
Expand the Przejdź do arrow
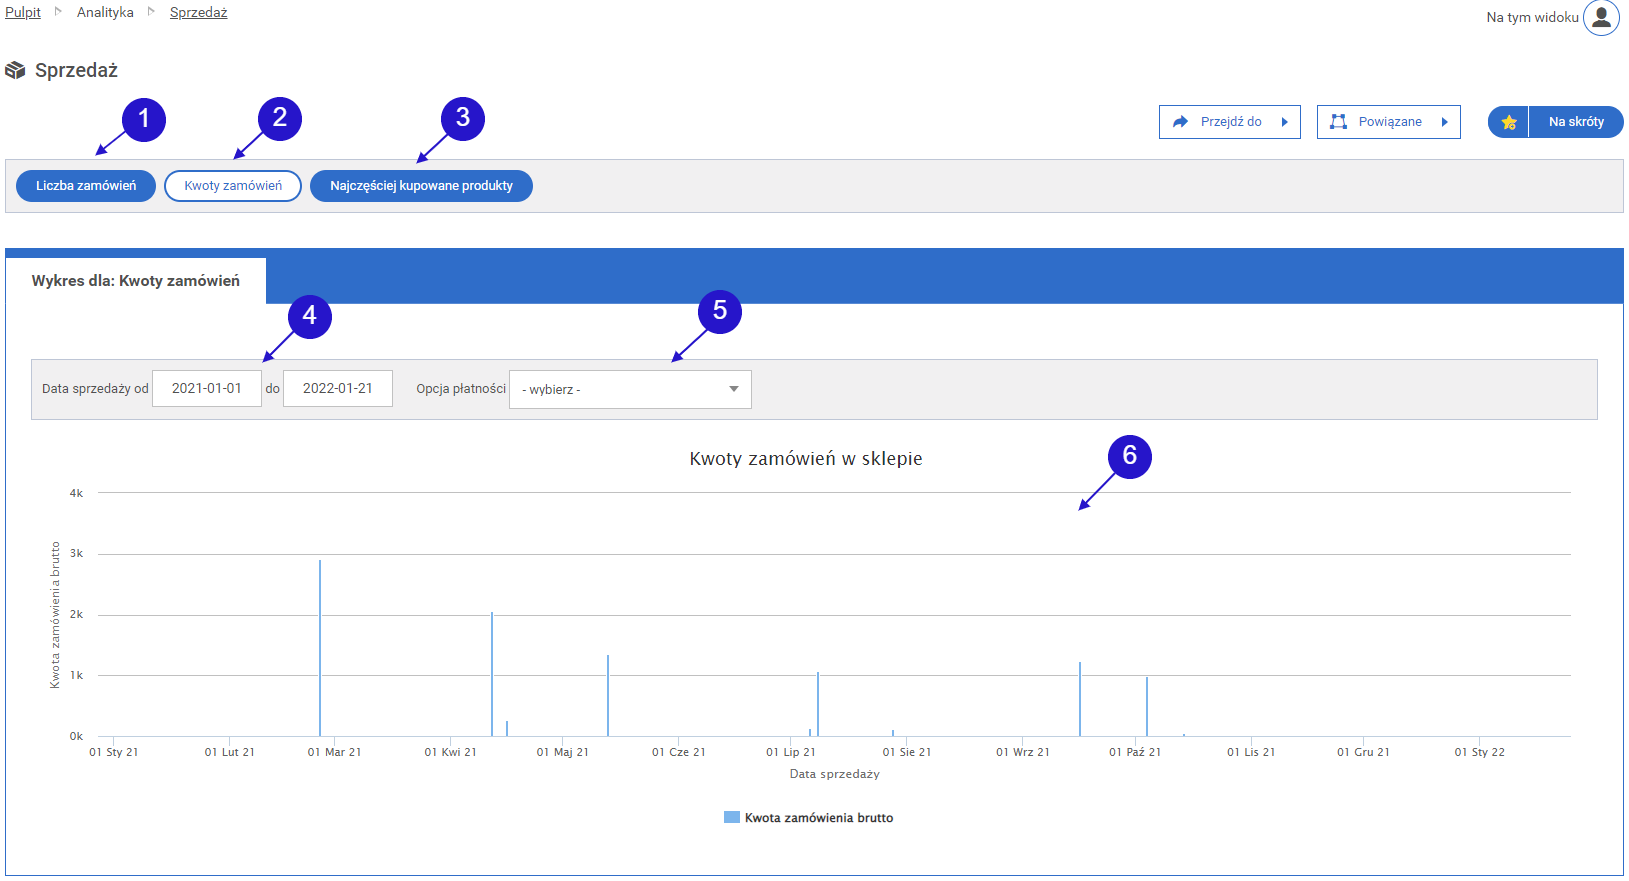point(1285,122)
